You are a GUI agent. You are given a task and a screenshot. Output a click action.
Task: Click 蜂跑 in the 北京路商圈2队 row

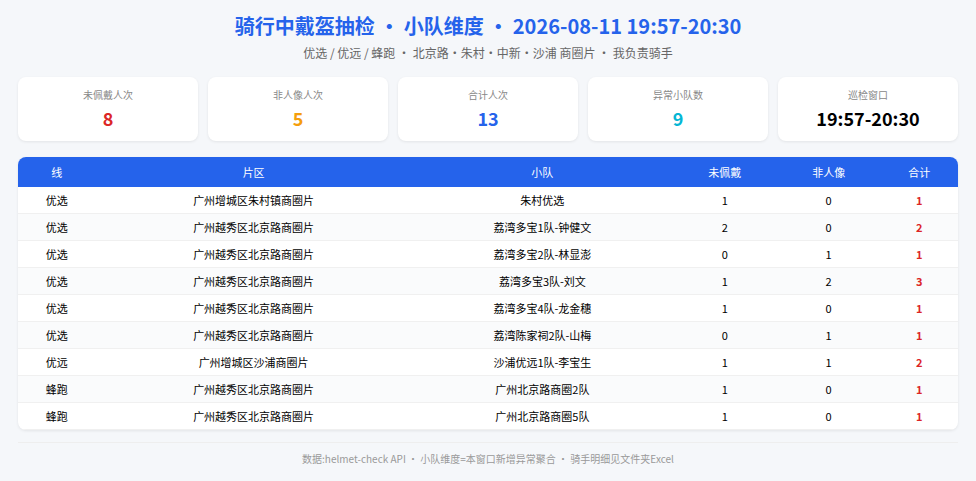(x=57, y=390)
